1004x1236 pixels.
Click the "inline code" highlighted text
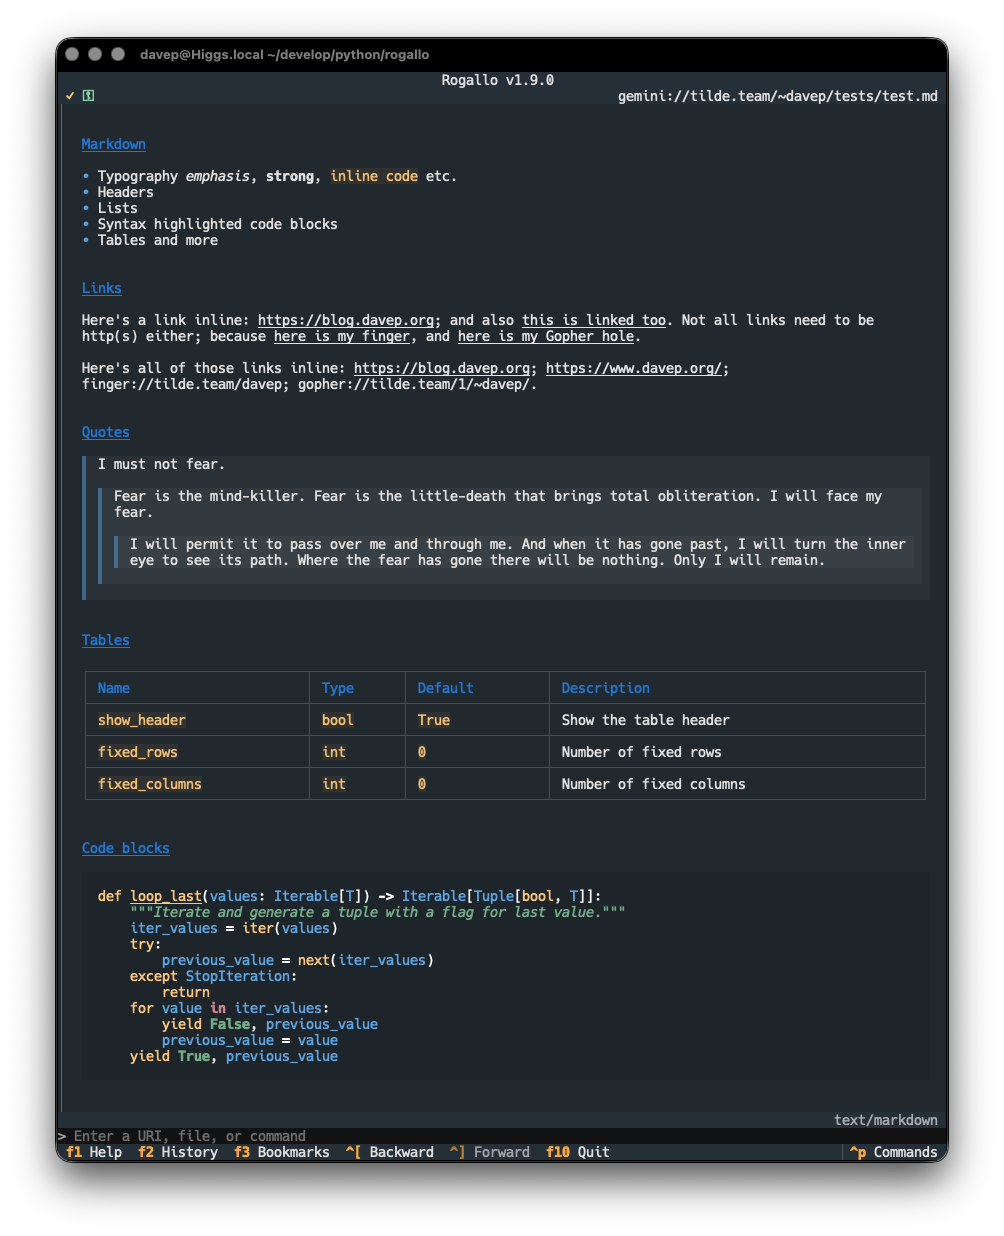(374, 176)
